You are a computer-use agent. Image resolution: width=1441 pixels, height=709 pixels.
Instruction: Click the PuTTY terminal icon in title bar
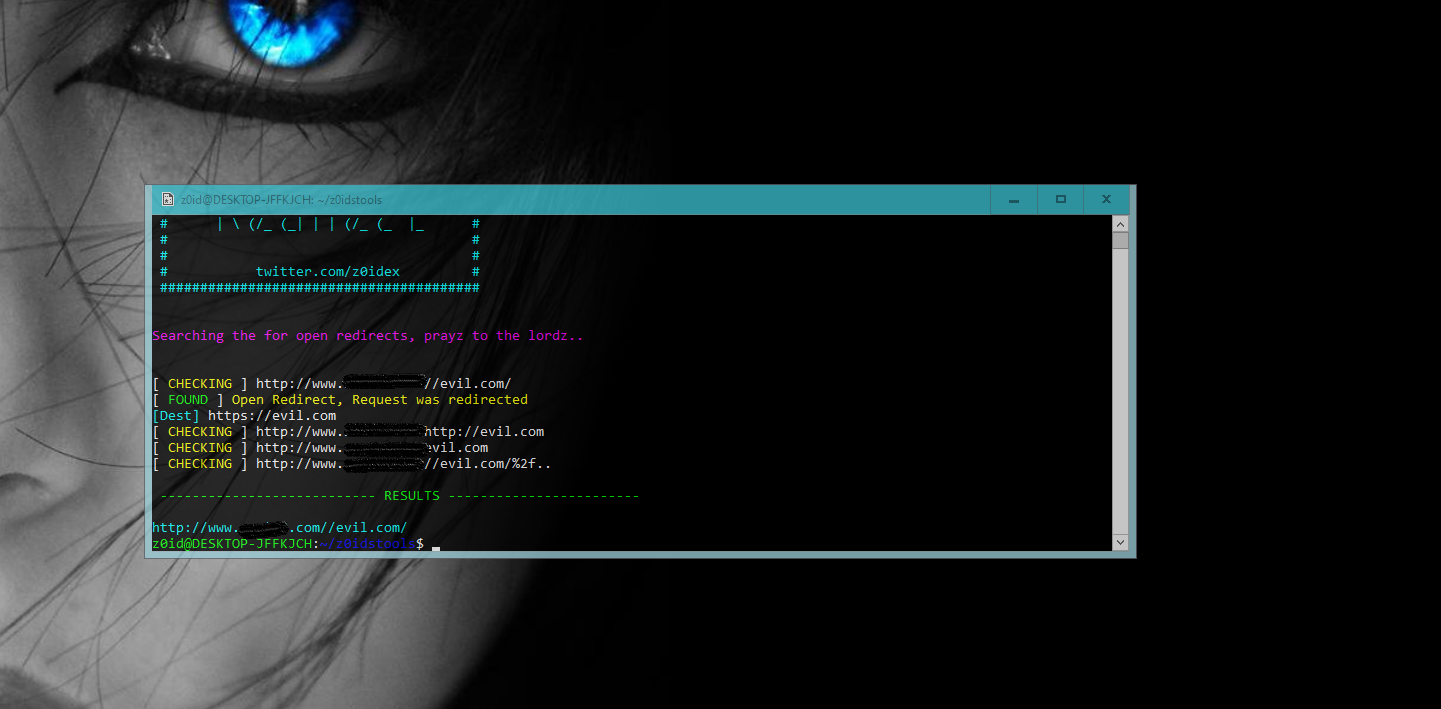(x=167, y=200)
